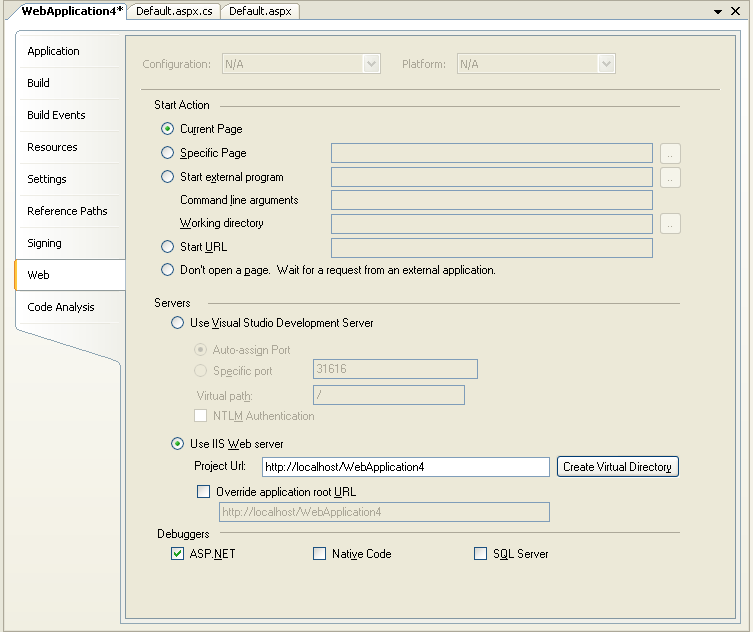Browse for the working directory
The image size is (753, 632).
click(670, 224)
